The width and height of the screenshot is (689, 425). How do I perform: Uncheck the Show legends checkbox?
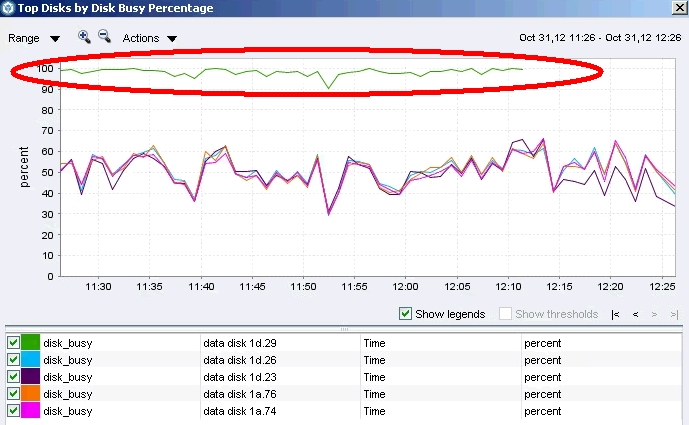click(x=405, y=314)
